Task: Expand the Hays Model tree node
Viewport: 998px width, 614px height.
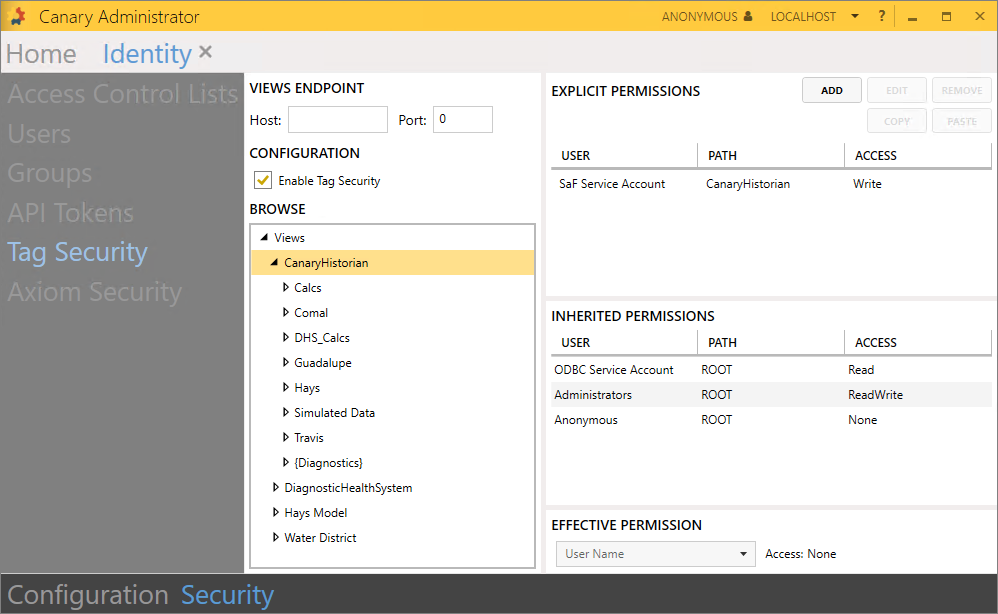Action: [x=276, y=512]
